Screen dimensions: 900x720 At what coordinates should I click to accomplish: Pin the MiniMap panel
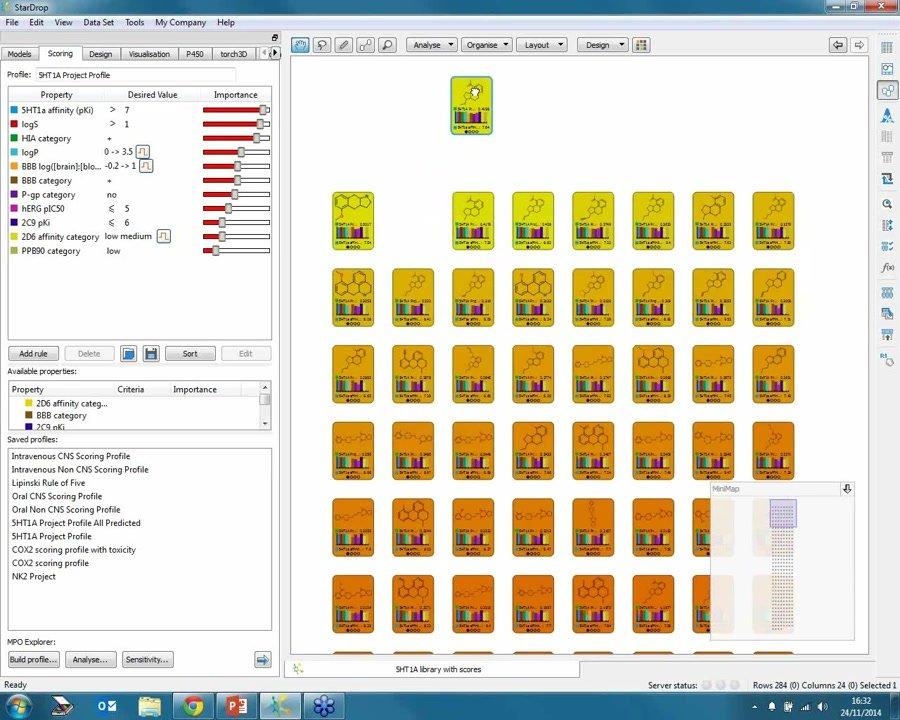[x=846, y=488]
